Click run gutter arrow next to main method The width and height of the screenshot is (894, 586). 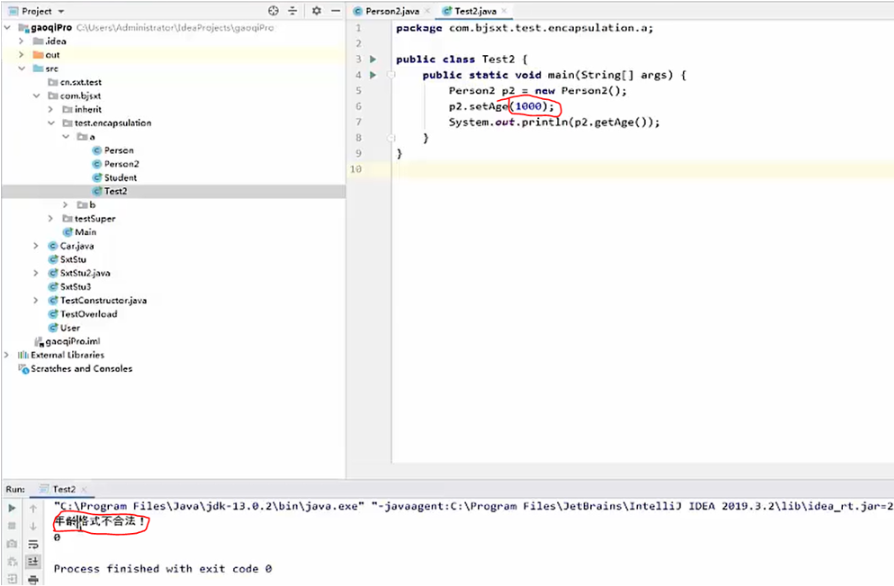(x=373, y=75)
